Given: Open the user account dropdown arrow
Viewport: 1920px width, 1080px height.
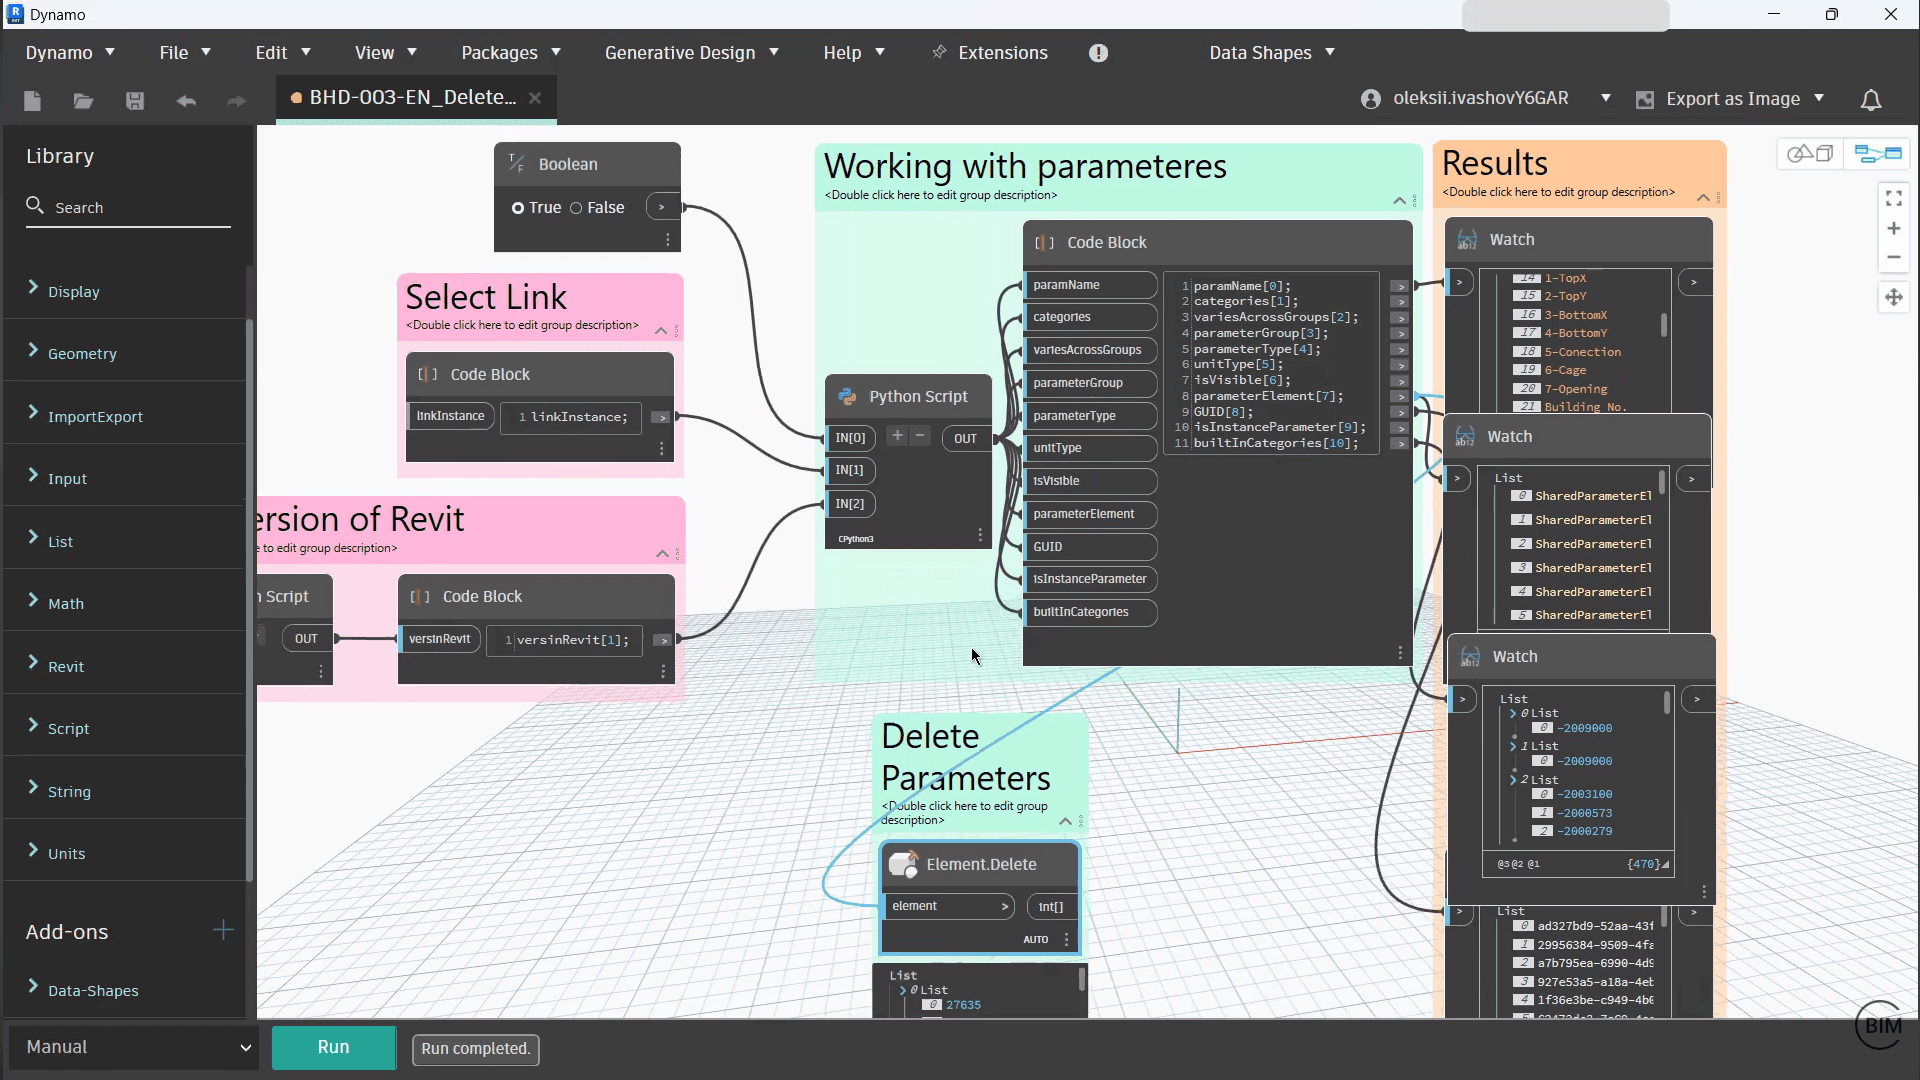Looking at the screenshot, I should click(1605, 98).
